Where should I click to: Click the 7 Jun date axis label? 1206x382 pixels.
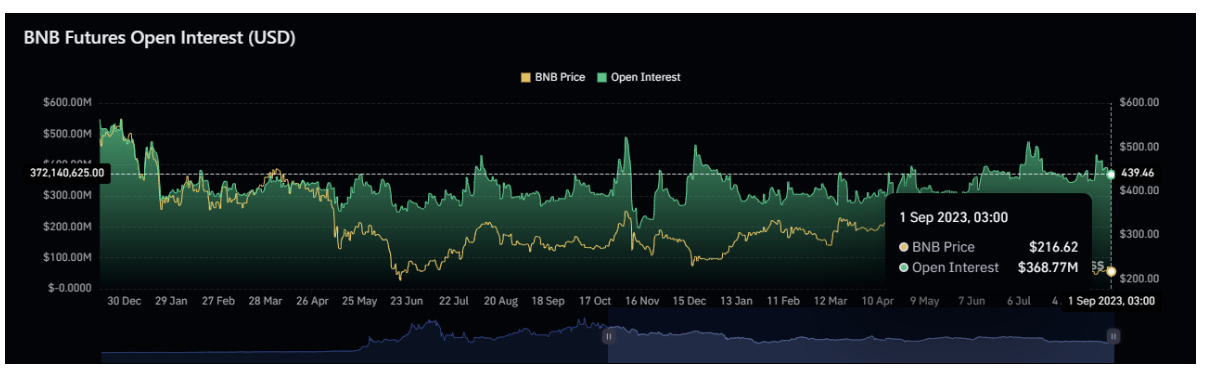pos(972,300)
